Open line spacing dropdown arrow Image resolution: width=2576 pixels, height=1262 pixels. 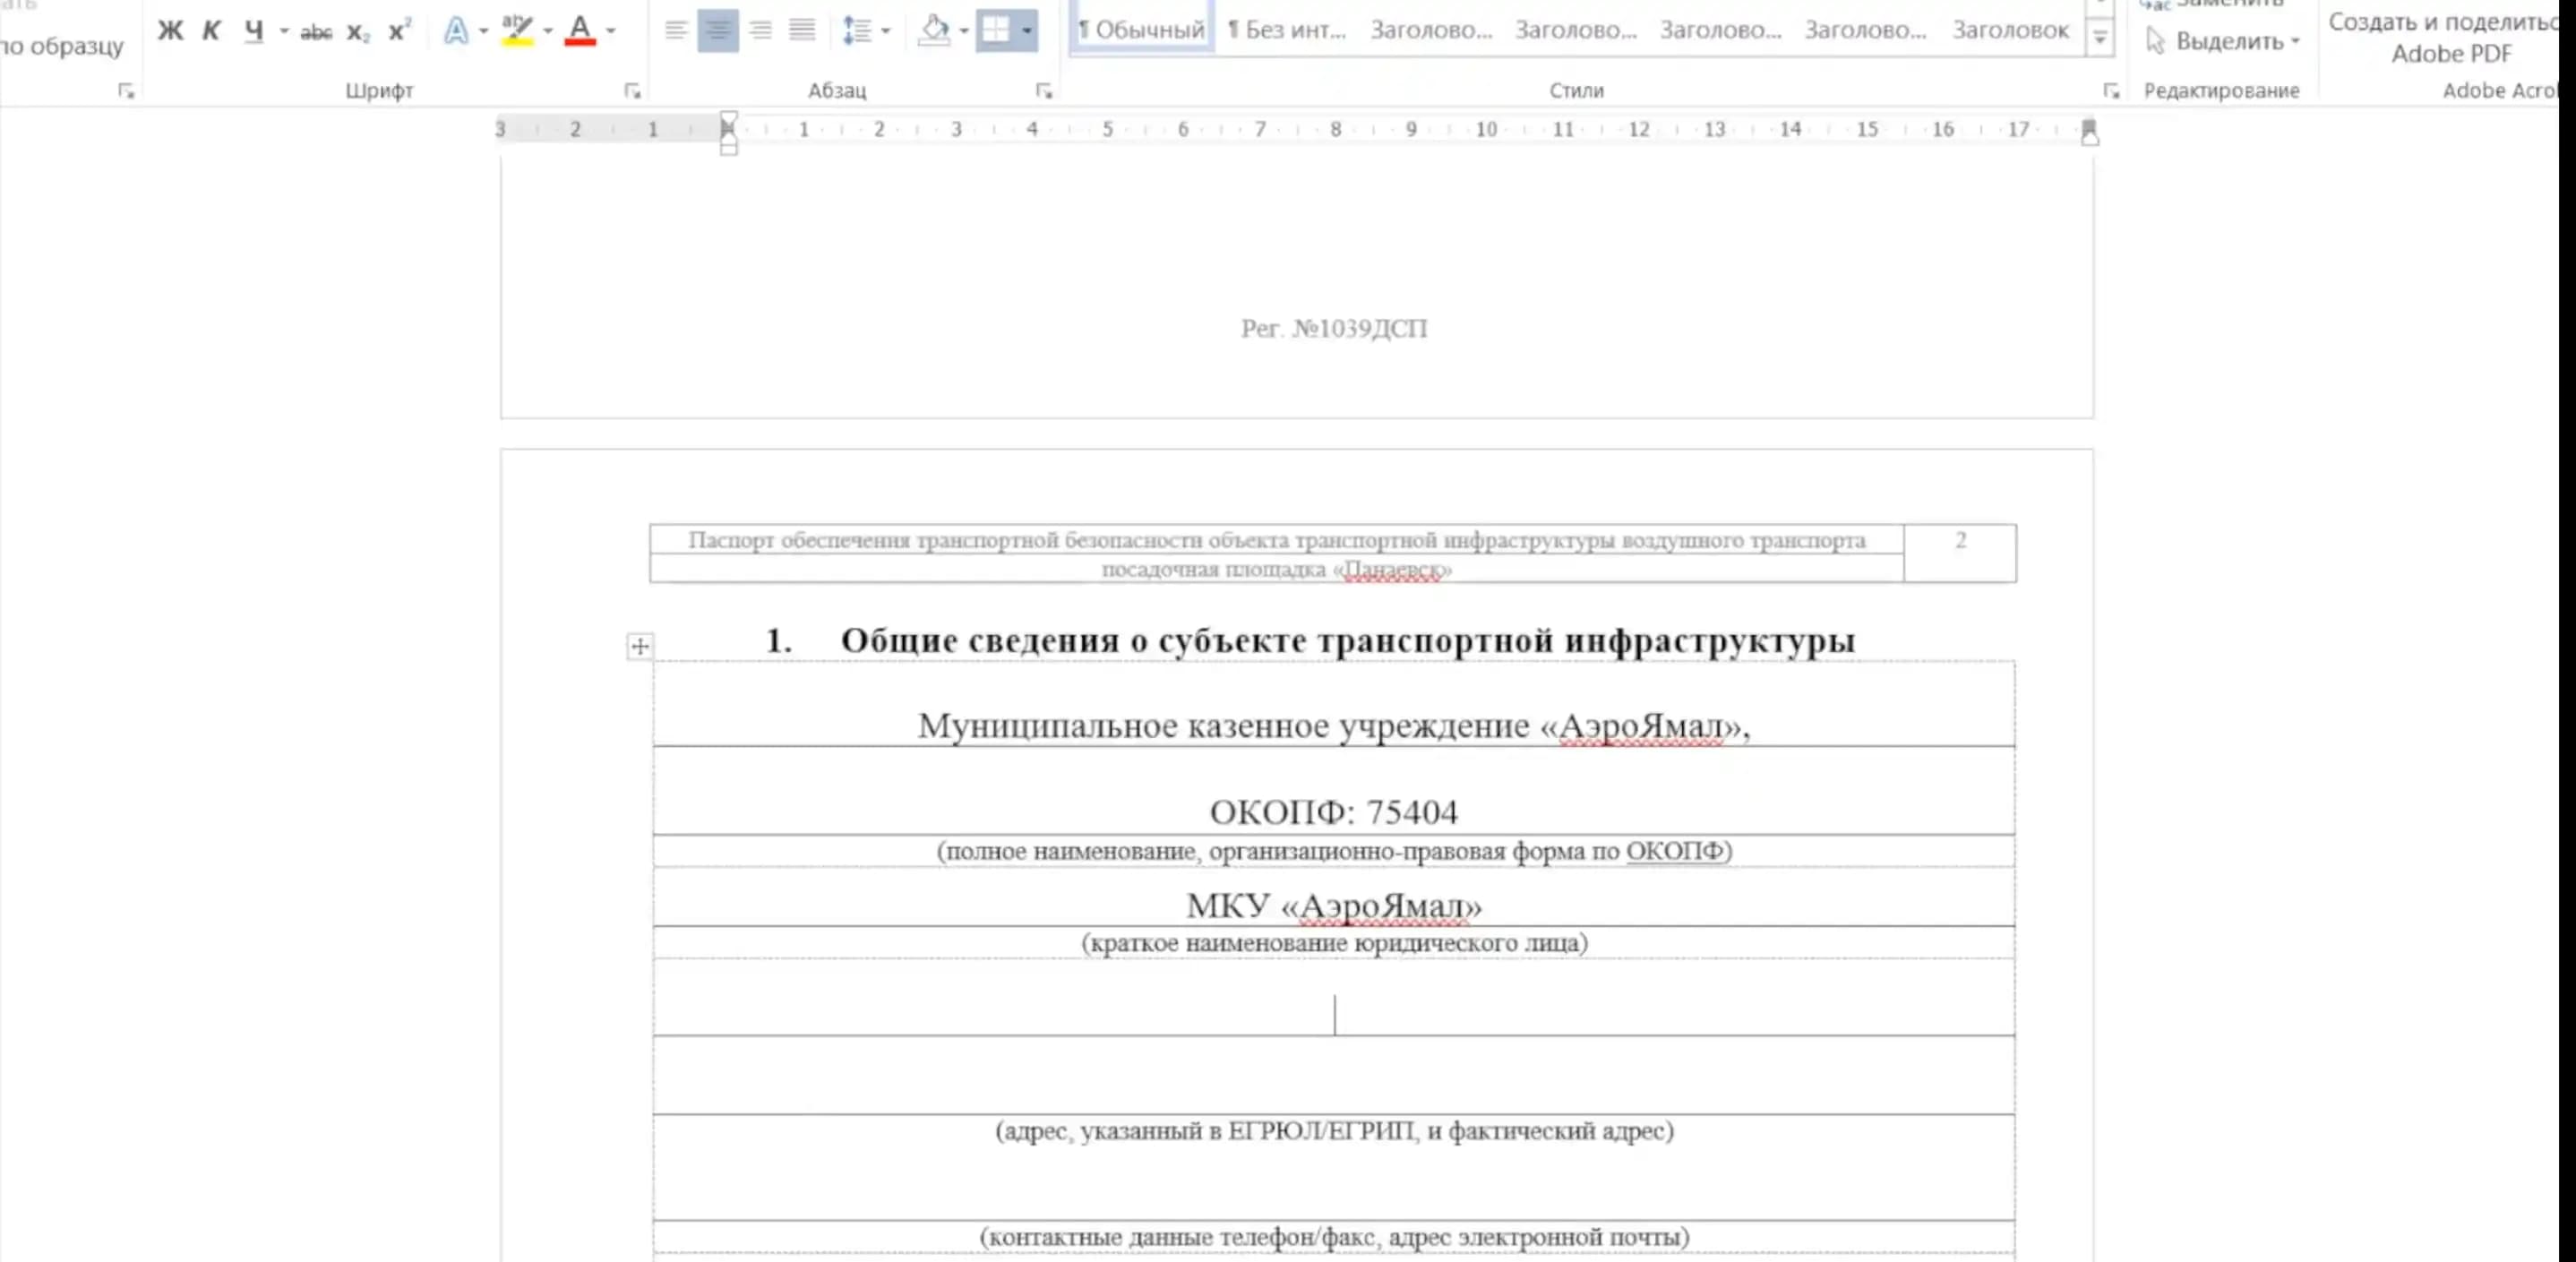click(x=885, y=31)
